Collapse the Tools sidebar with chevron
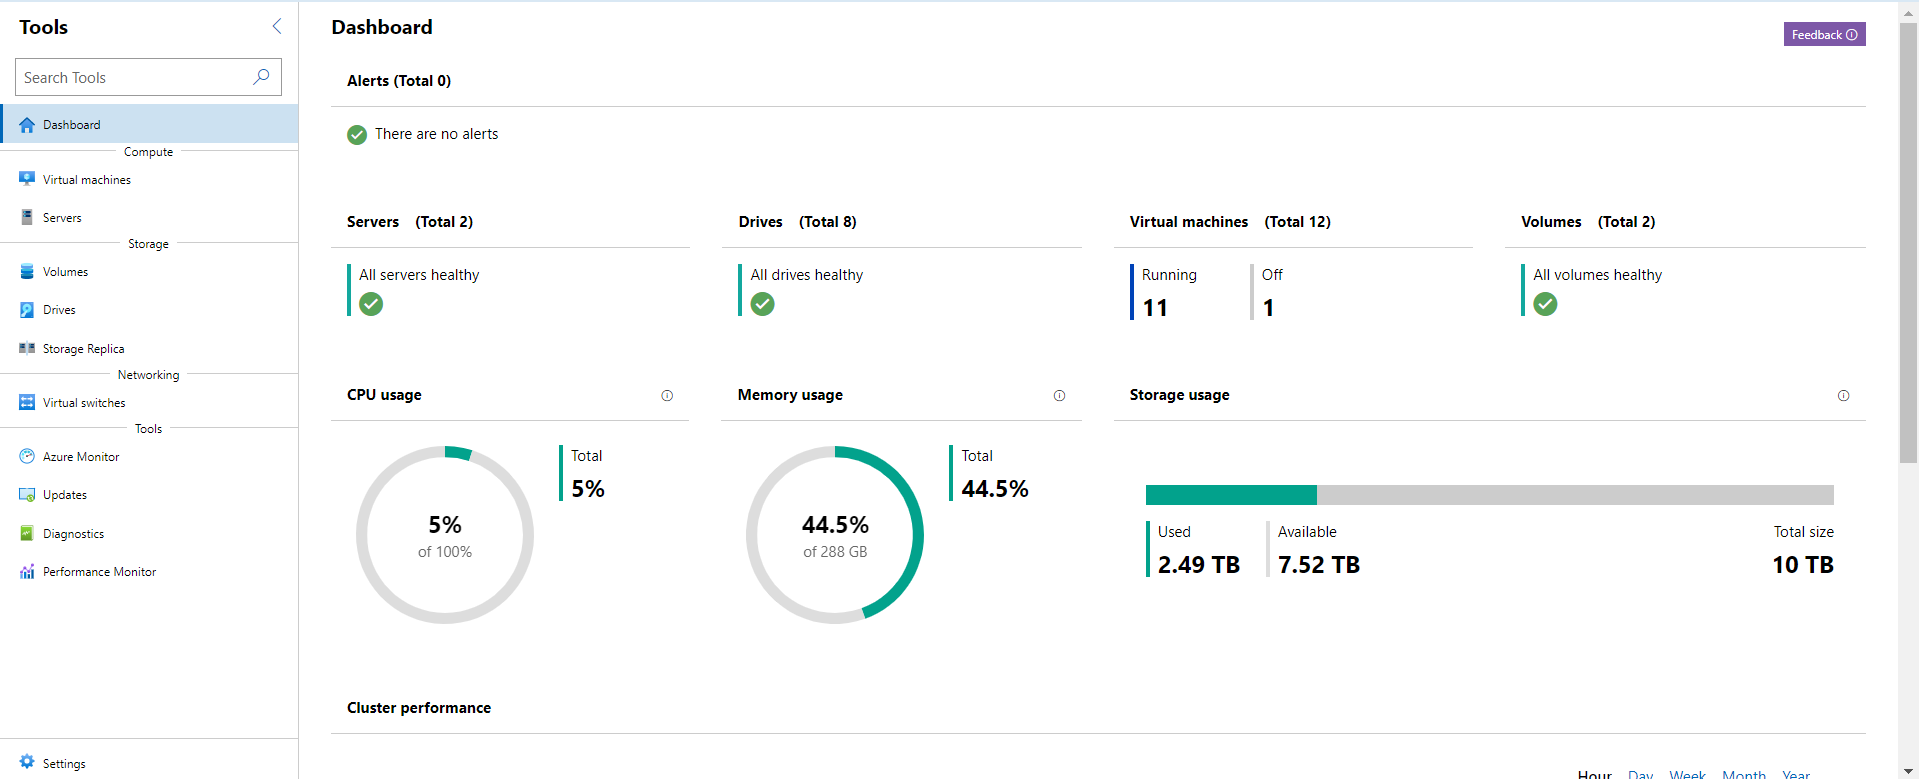Image resolution: width=1919 pixels, height=779 pixels. click(x=277, y=27)
